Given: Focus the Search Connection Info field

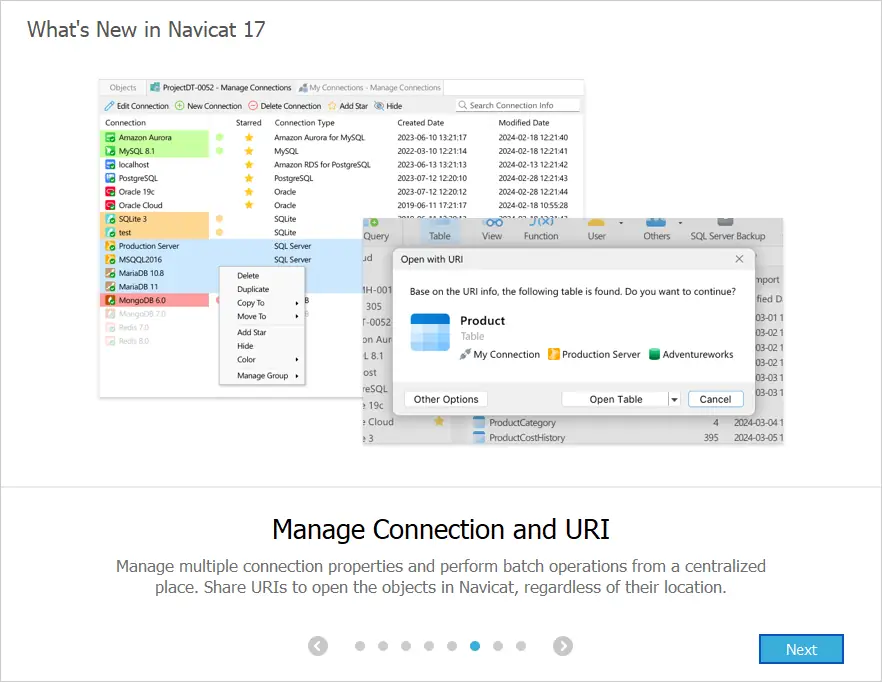Looking at the screenshot, I should click(518, 105).
